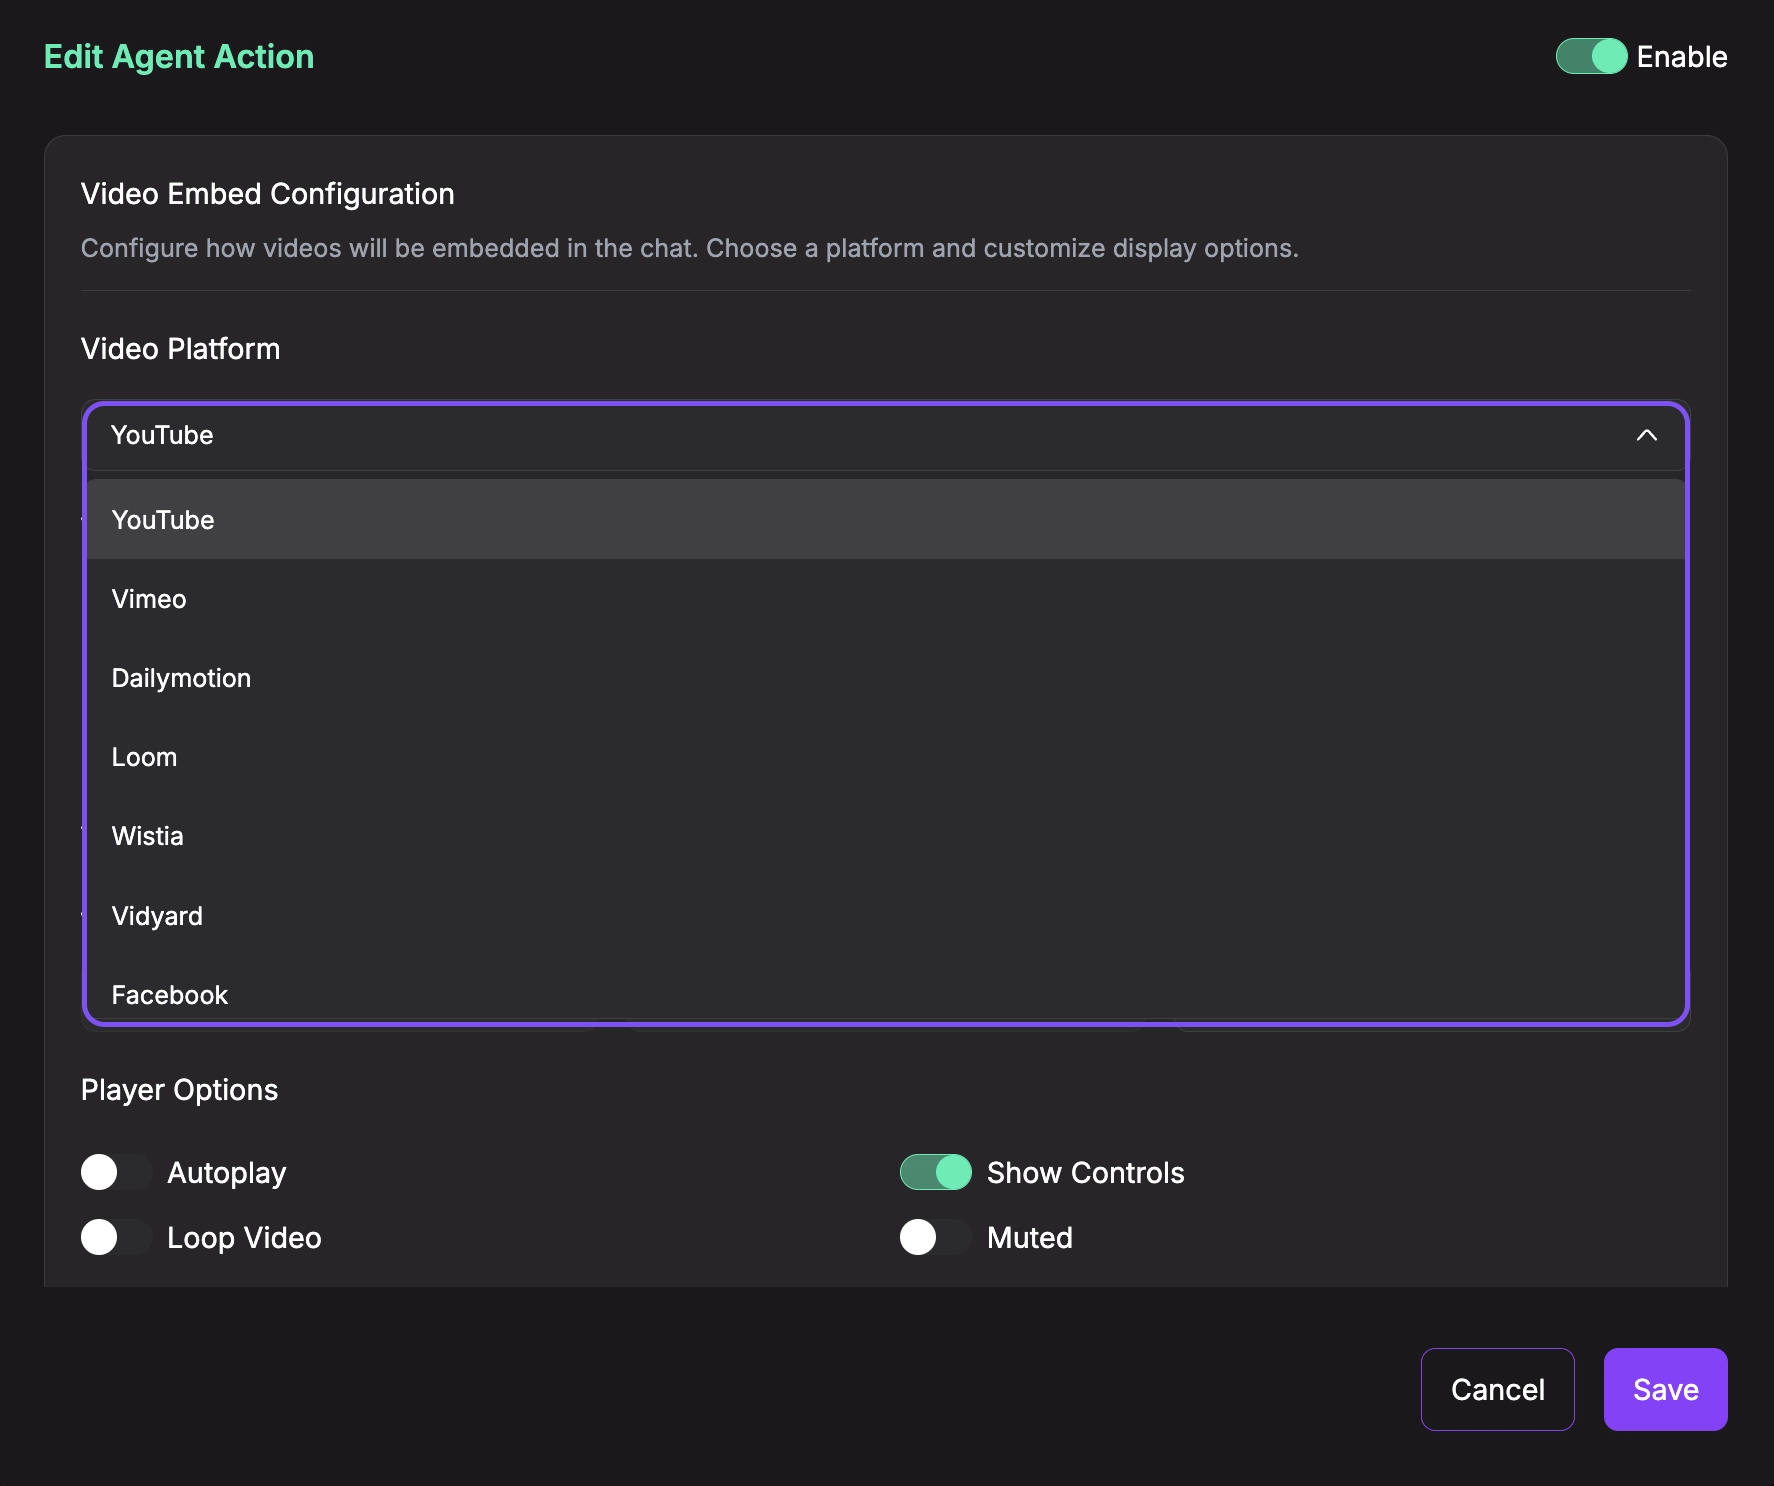This screenshot has width=1774, height=1486.
Task: Mute the video player by toggling Muted
Action: [935, 1237]
